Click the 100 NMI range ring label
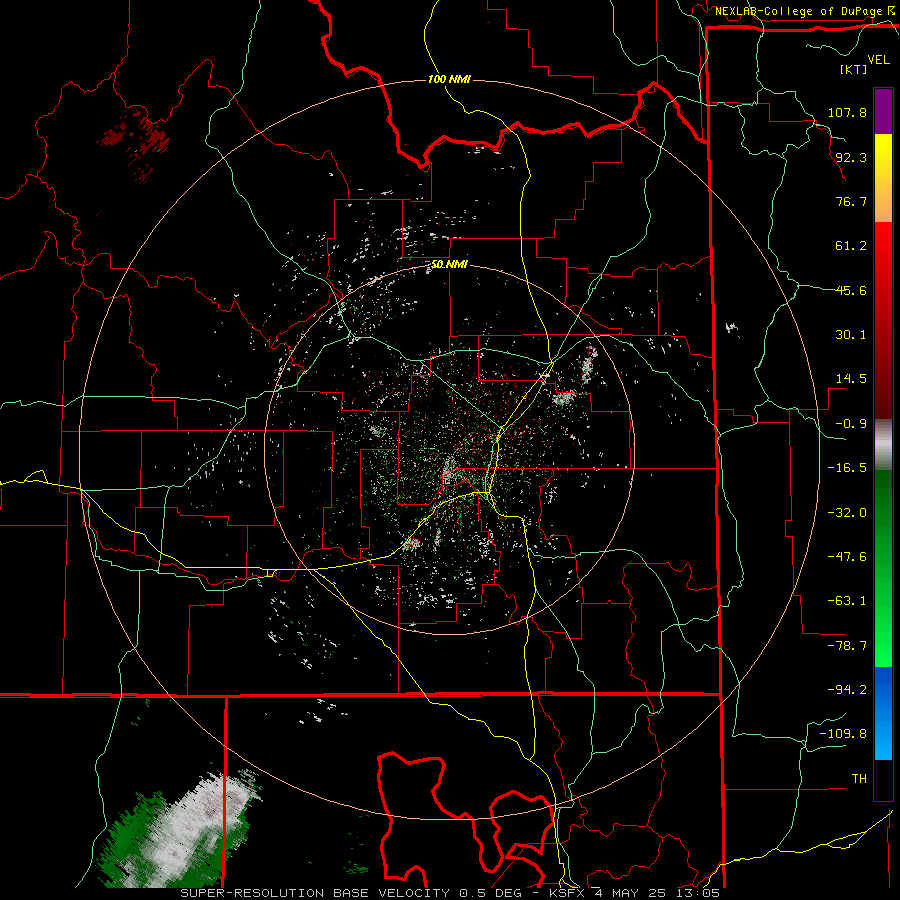900x900 pixels. [449, 79]
